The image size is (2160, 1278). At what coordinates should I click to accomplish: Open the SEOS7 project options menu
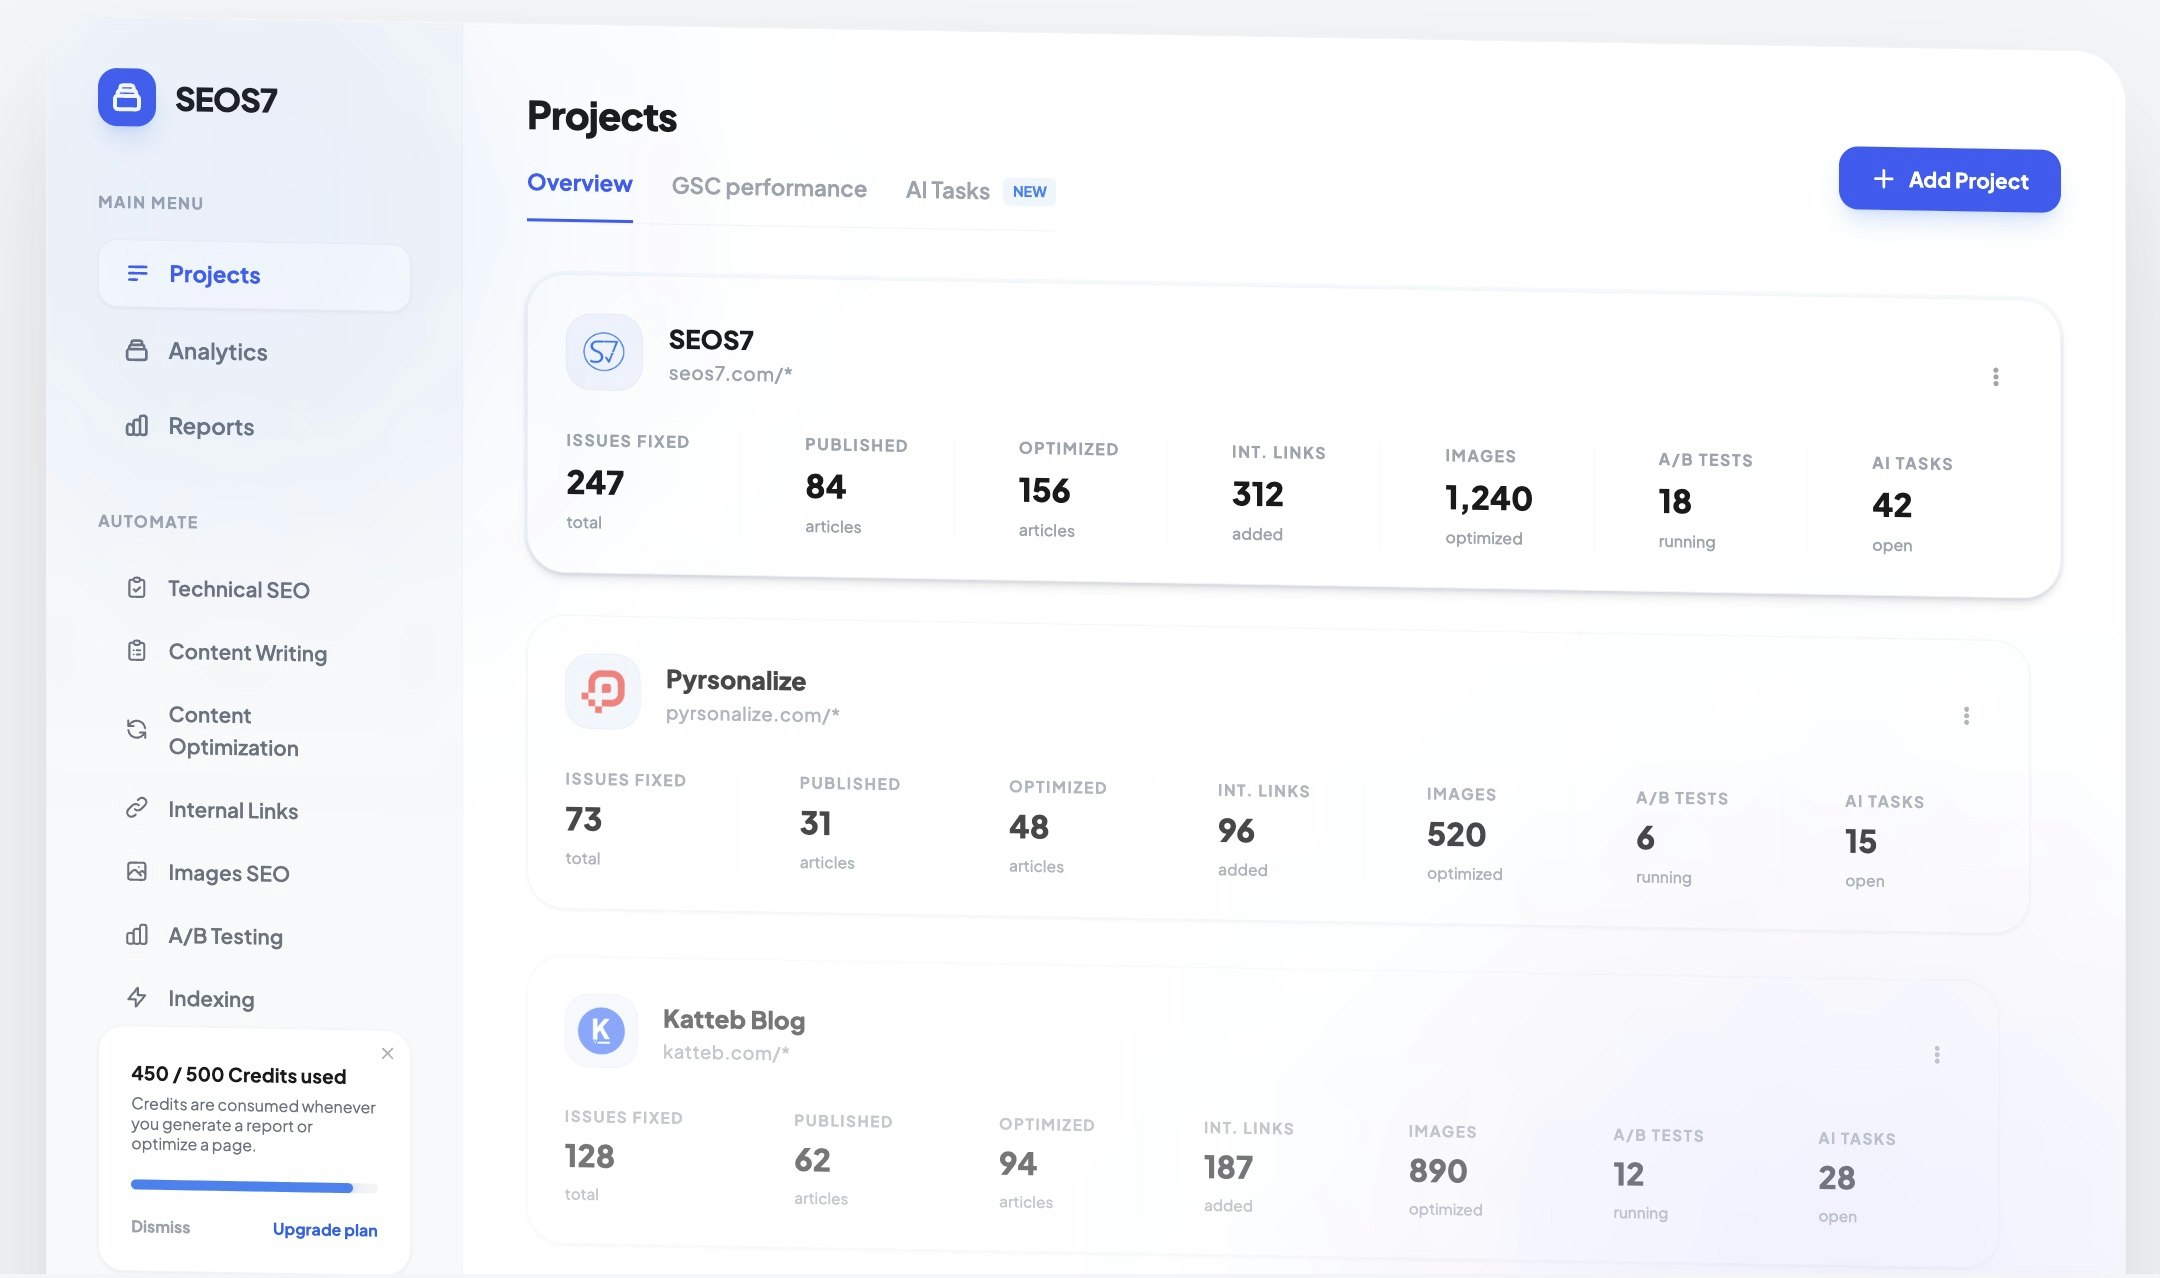1996,377
